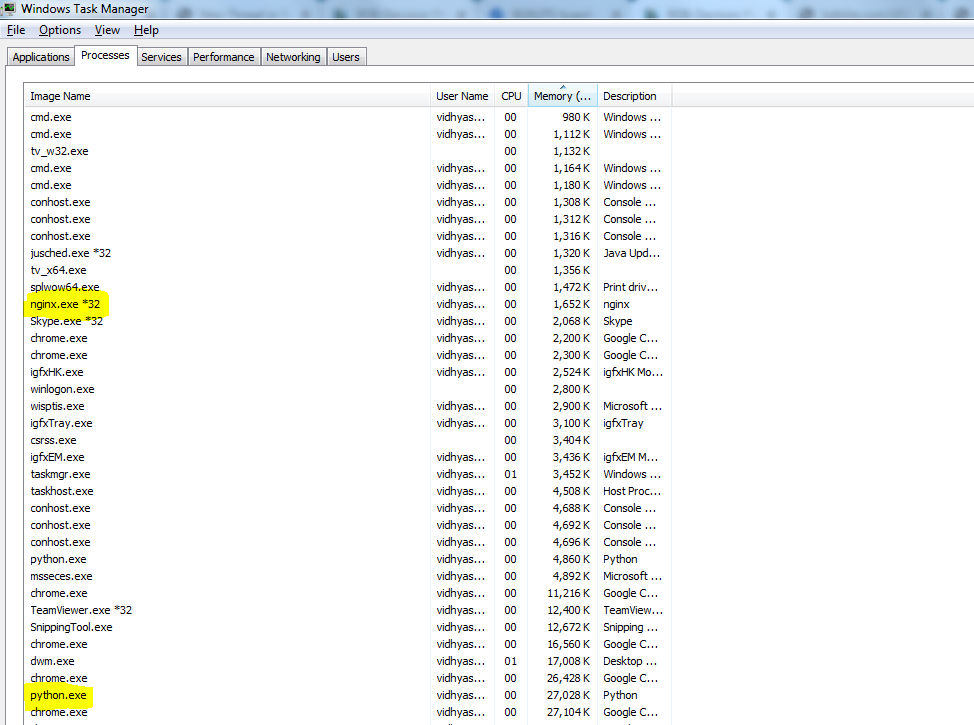Image resolution: width=974 pixels, height=725 pixels.
Task: Switch to the Applications tab
Action: [41, 57]
